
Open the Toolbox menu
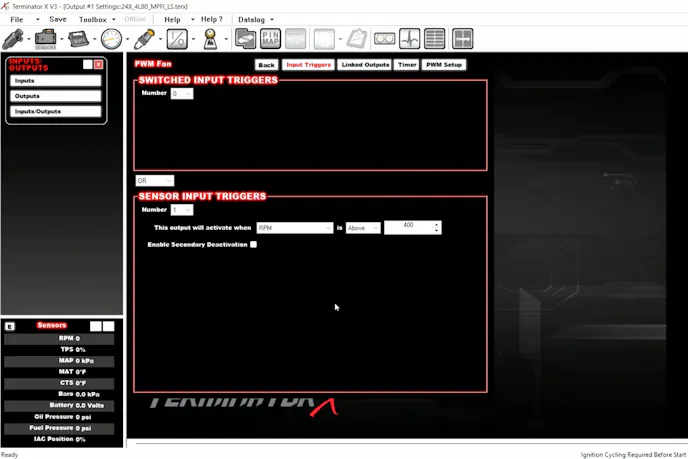[x=93, y=19]
